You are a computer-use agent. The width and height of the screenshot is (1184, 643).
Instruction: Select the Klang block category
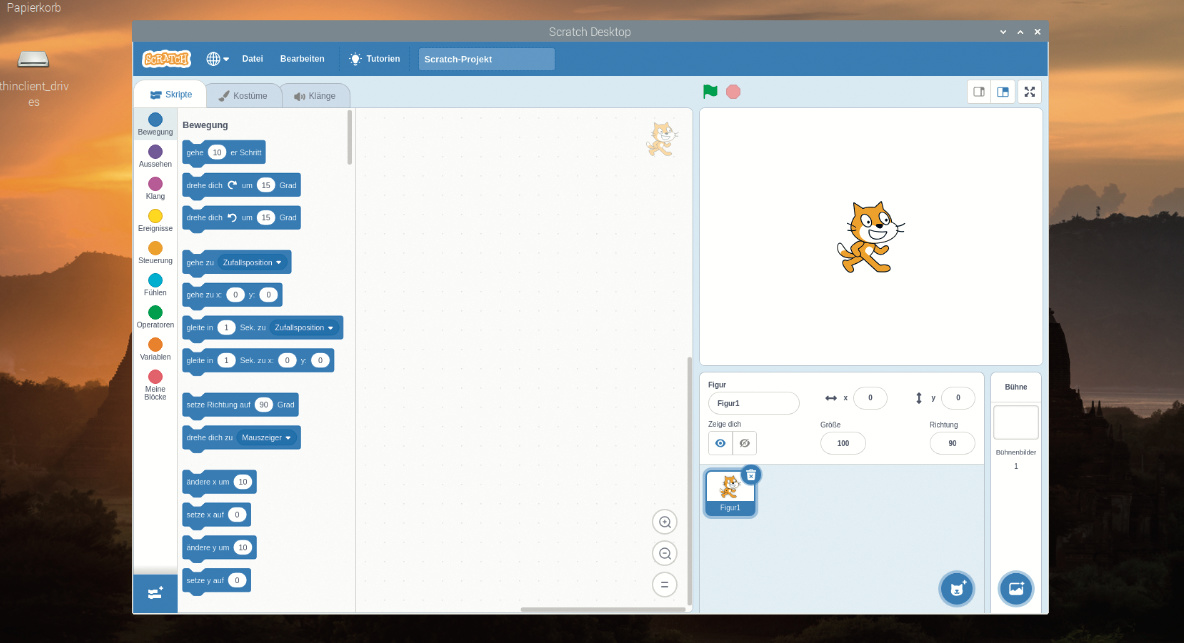[x=156, y=189]
